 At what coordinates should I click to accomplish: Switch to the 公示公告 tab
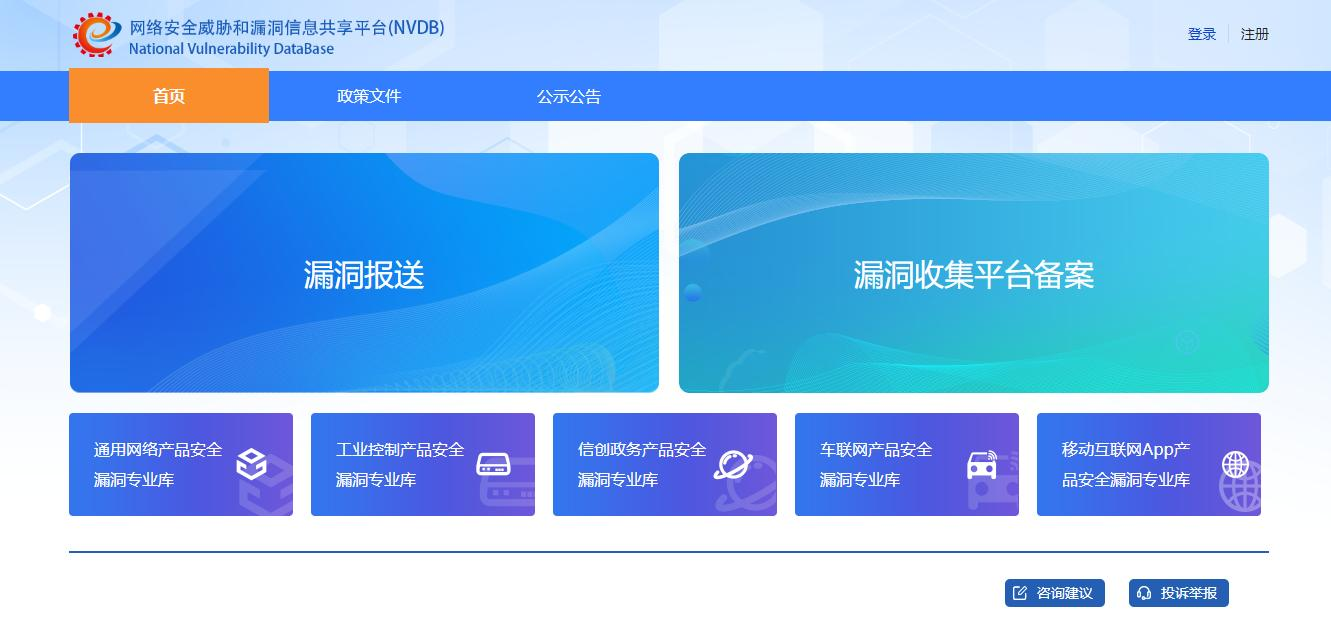[x=569, y=97]
